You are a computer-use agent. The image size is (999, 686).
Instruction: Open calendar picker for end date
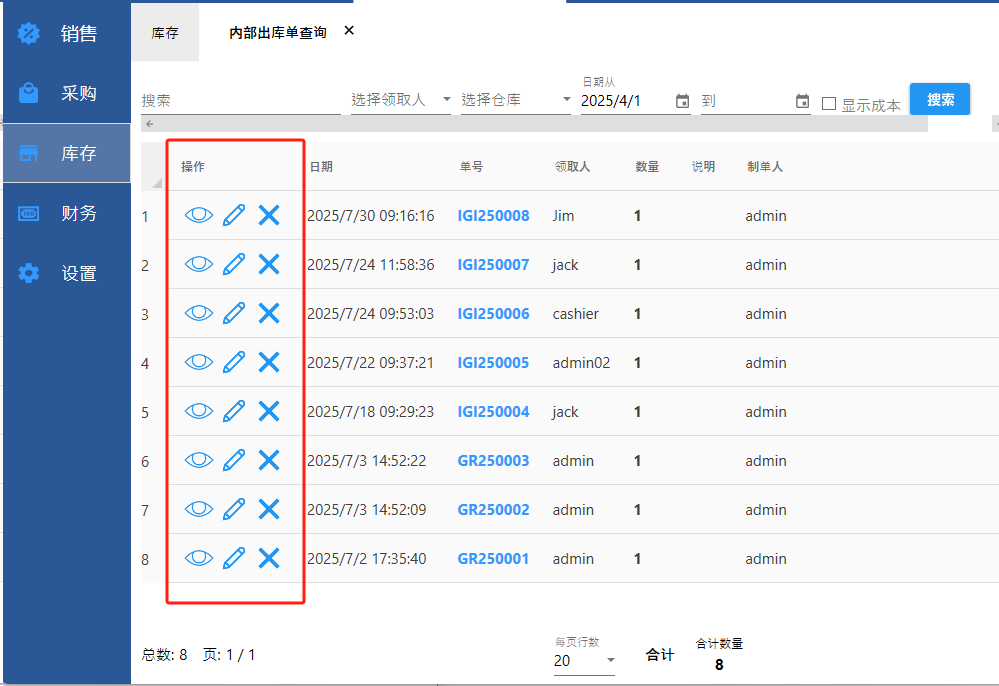802,101
